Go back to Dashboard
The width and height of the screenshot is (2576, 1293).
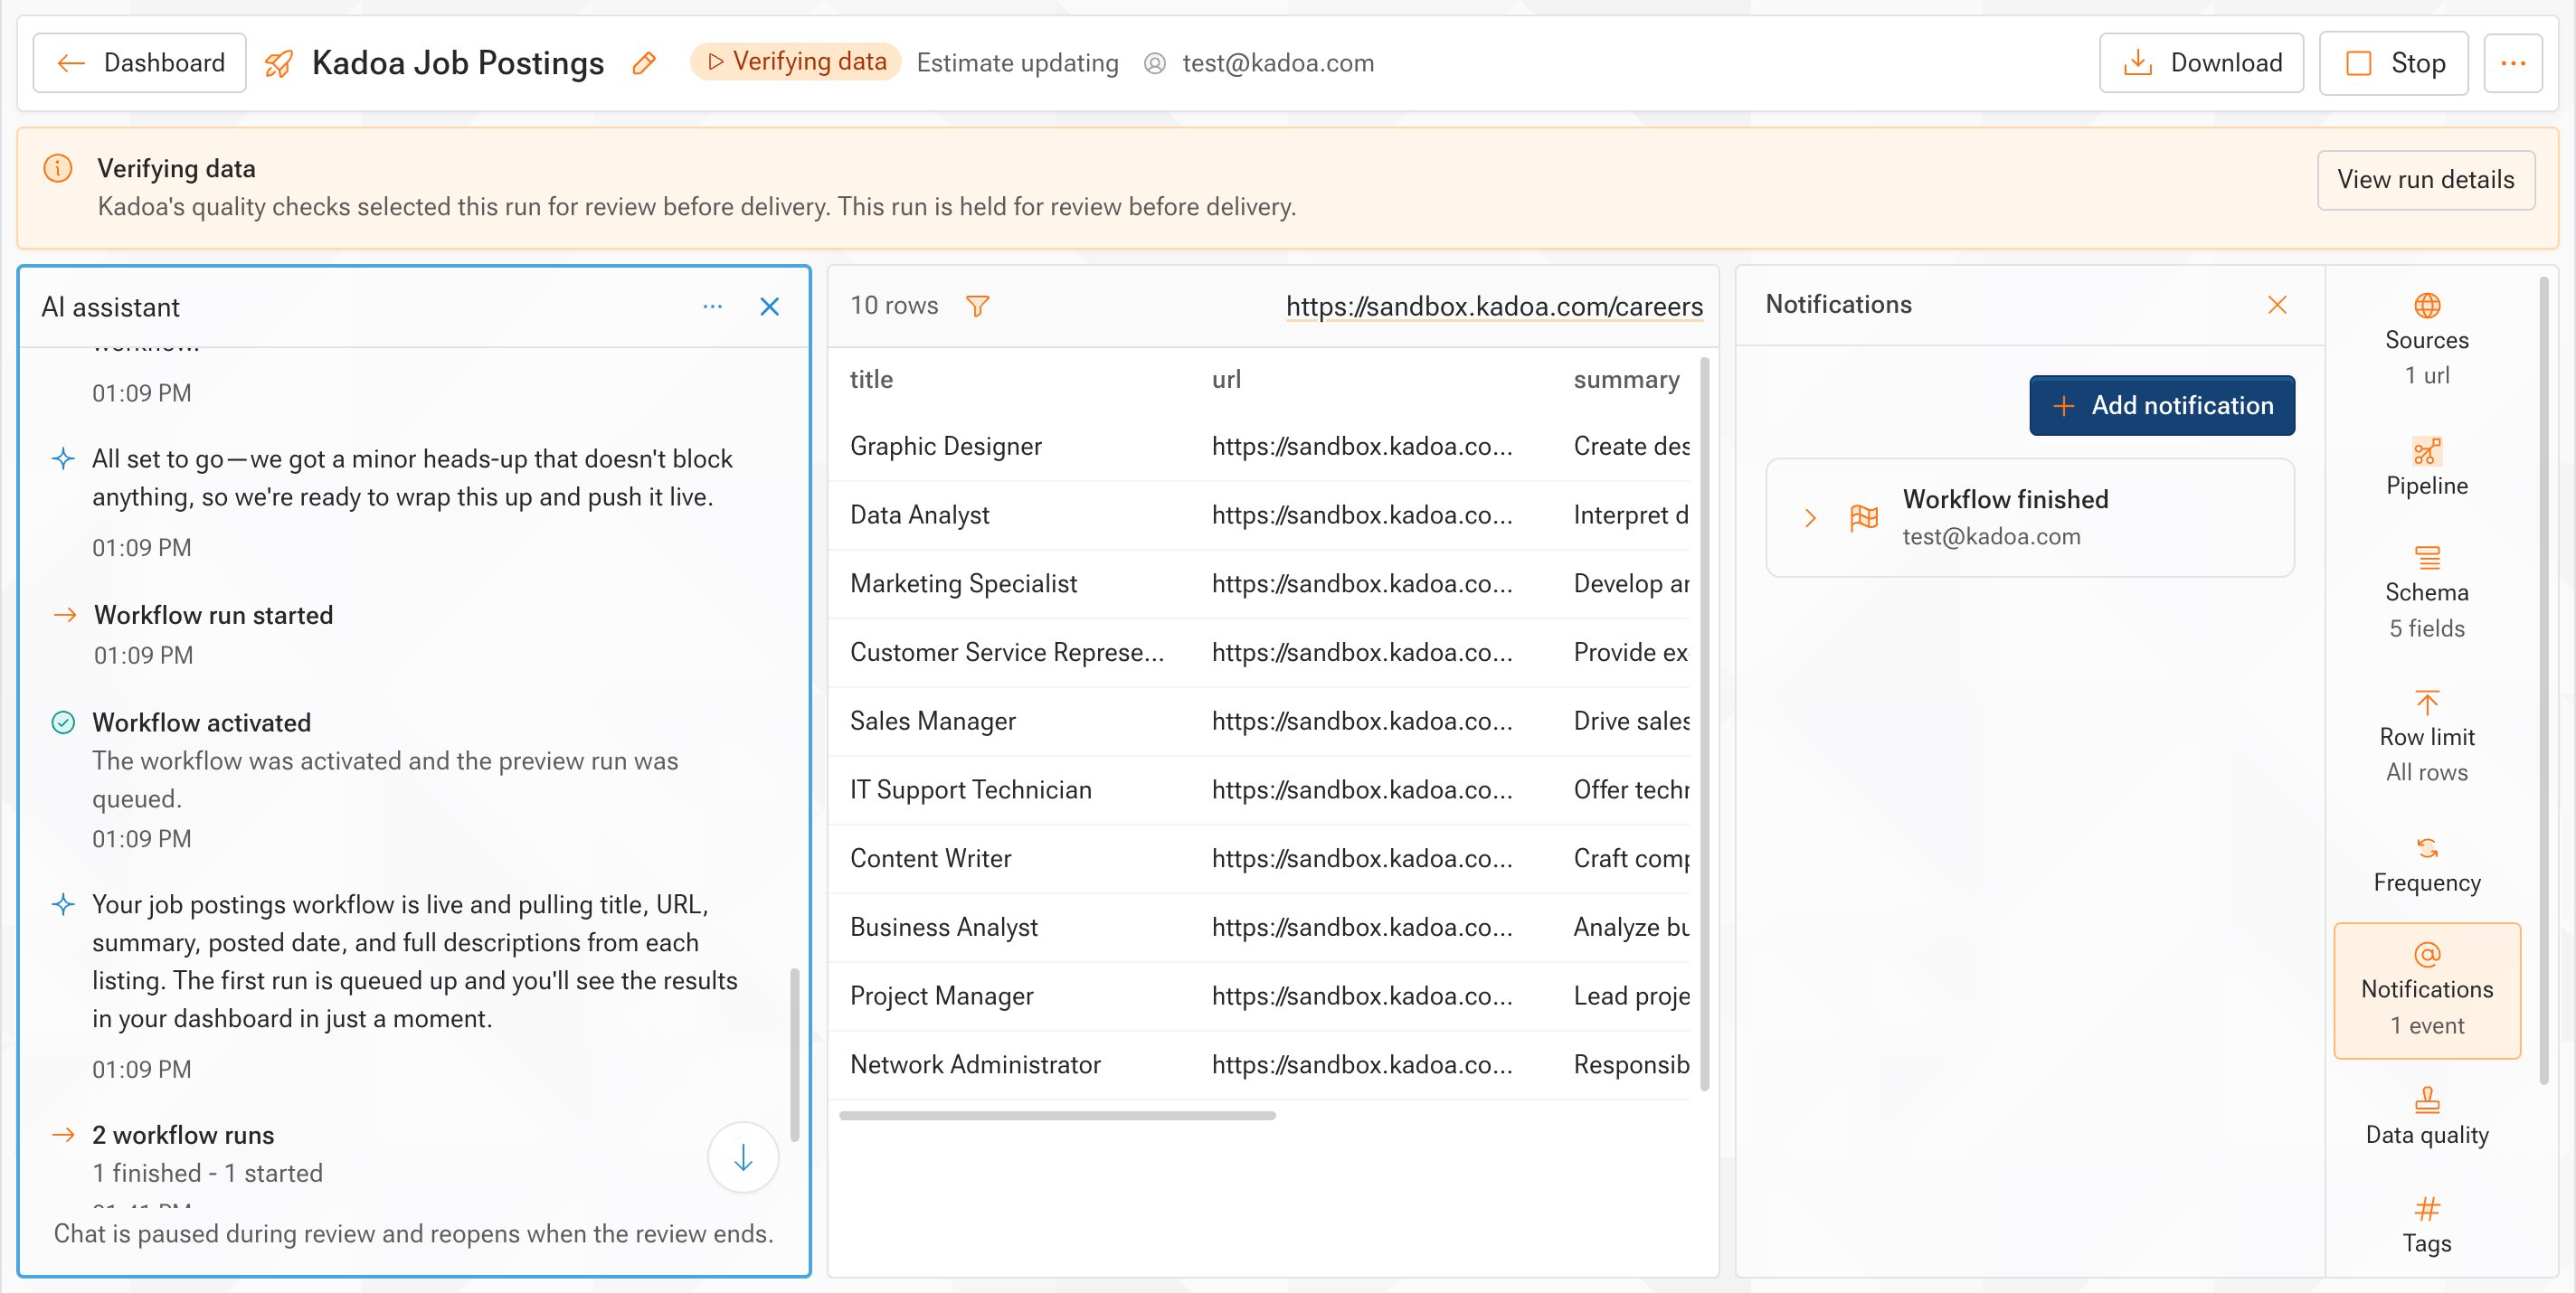(x=139, y=63)
